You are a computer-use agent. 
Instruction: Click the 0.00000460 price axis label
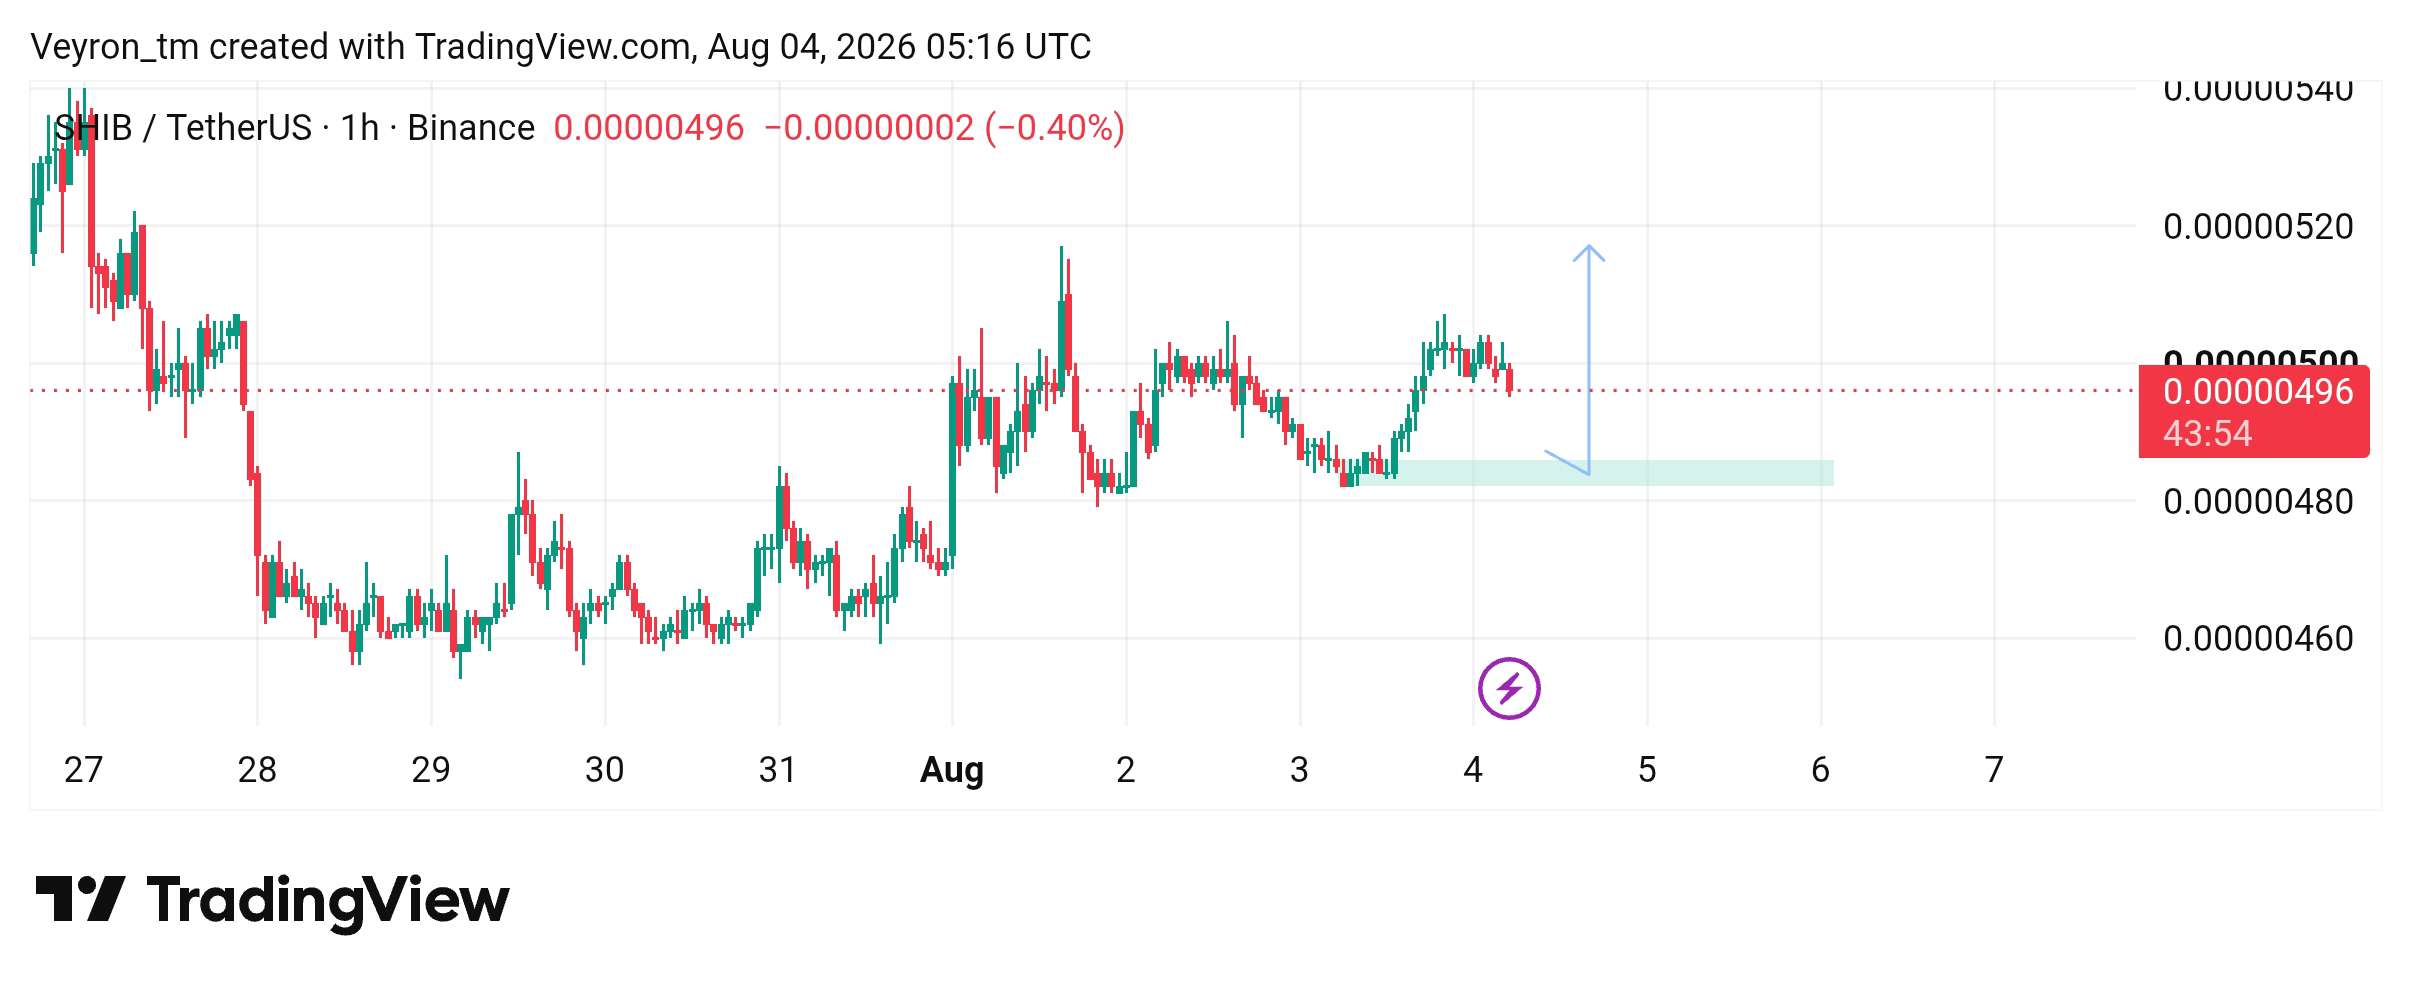tap(2258, 638)
